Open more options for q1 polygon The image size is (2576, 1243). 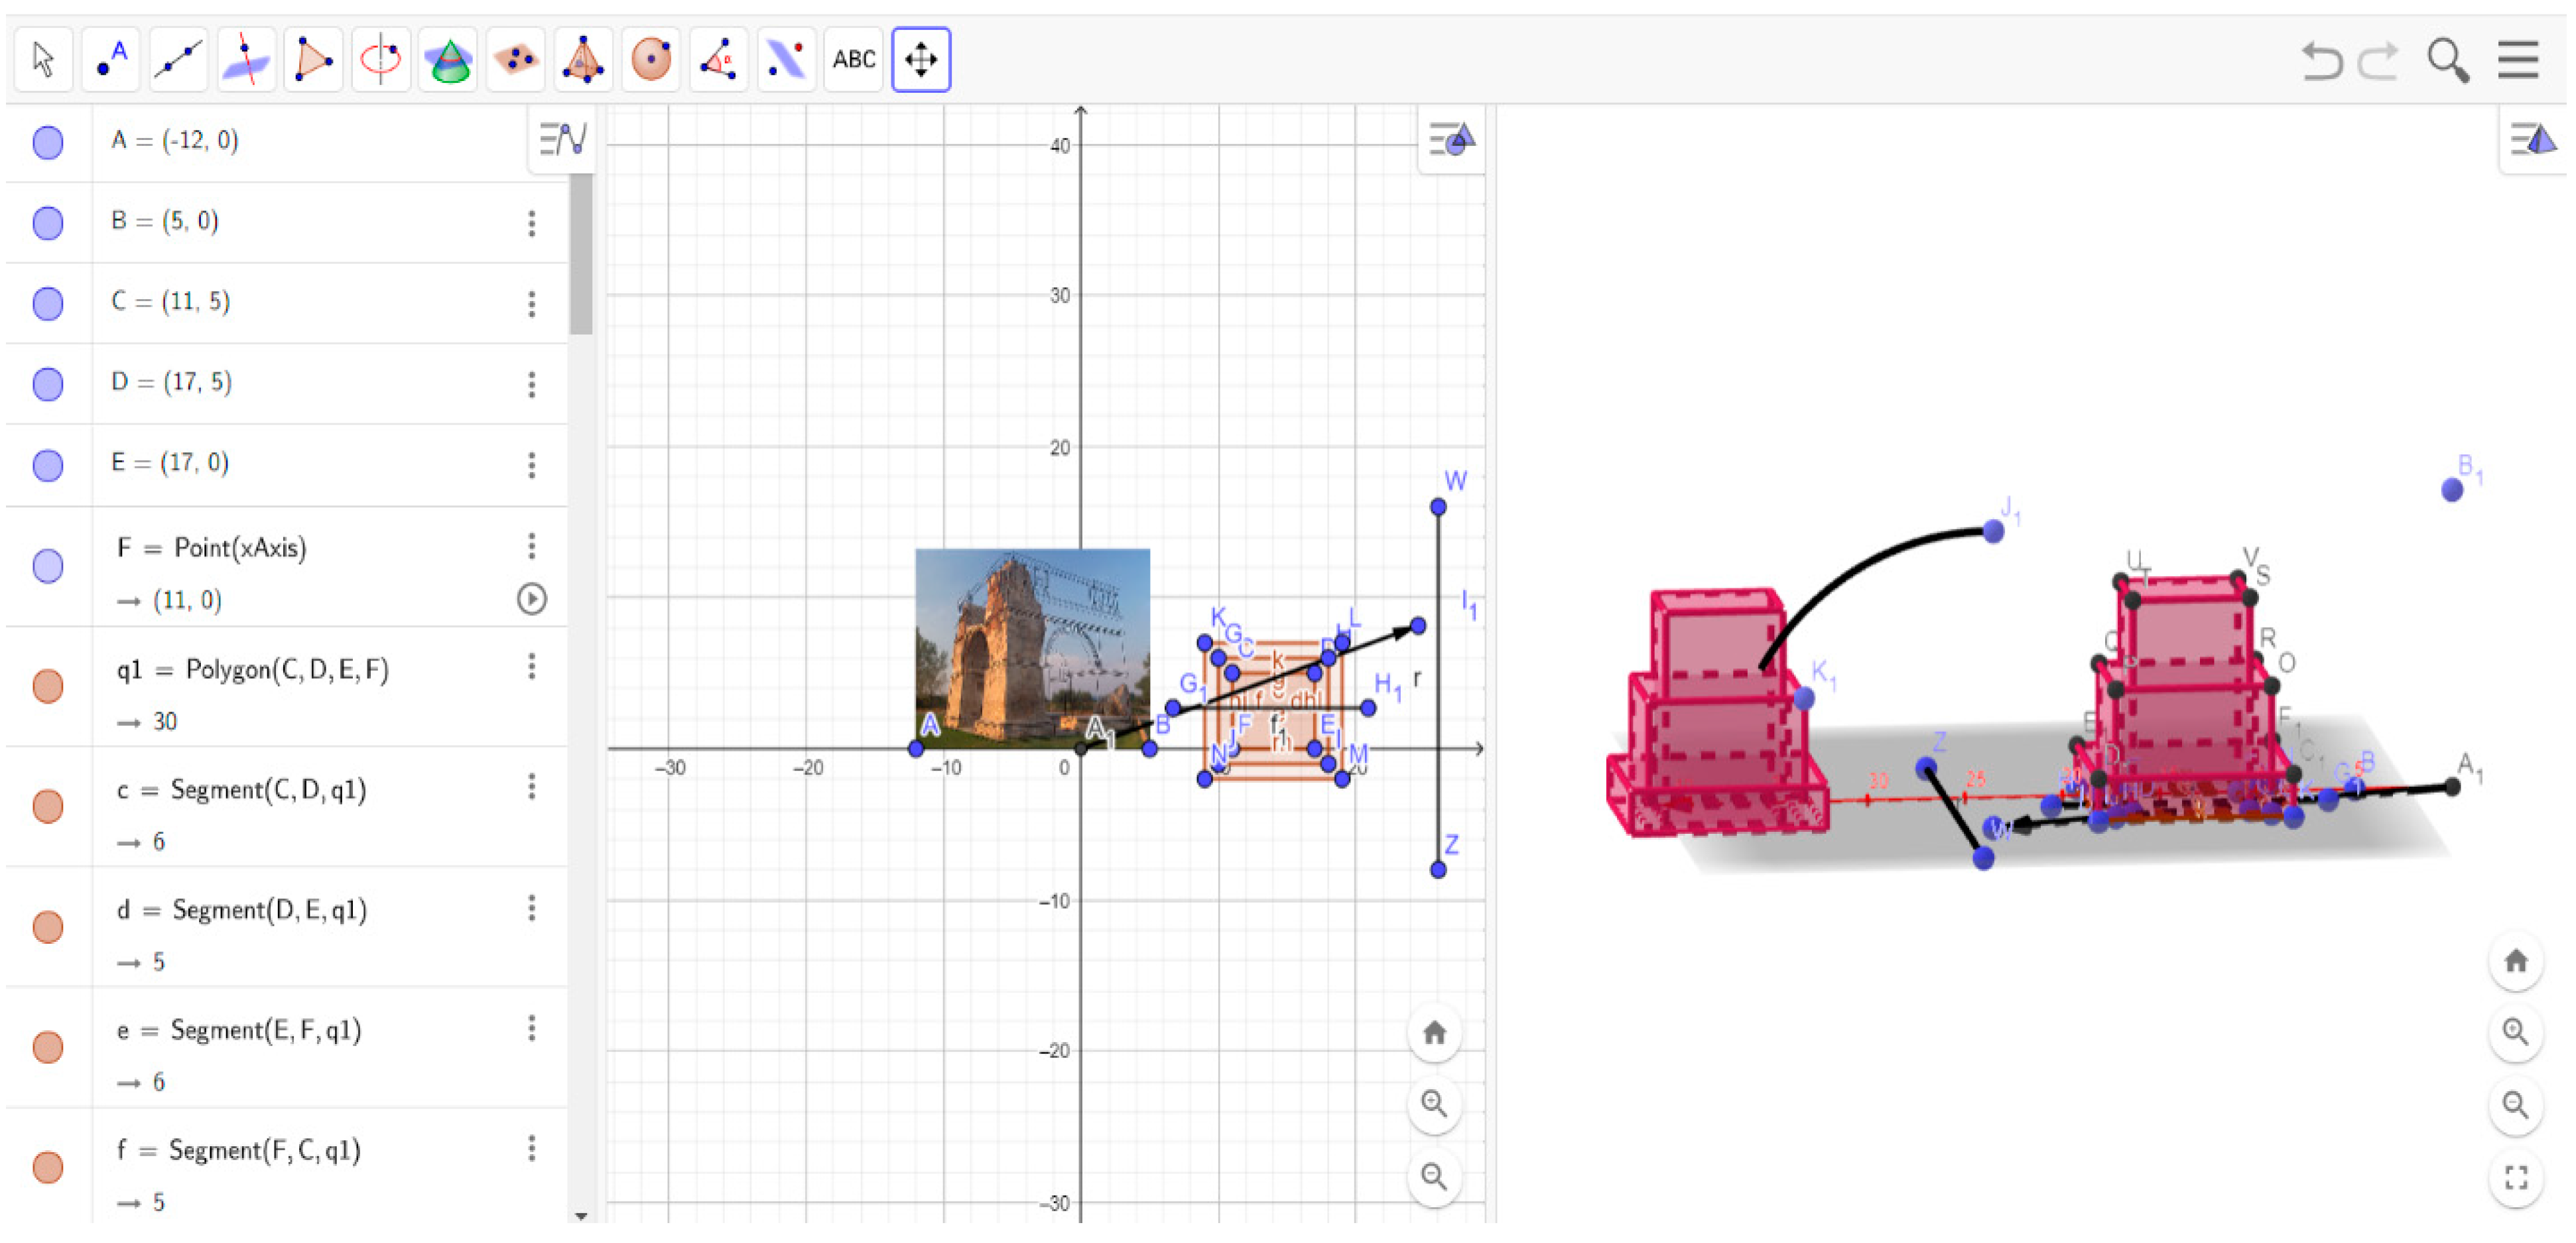[x=531, y=666]
